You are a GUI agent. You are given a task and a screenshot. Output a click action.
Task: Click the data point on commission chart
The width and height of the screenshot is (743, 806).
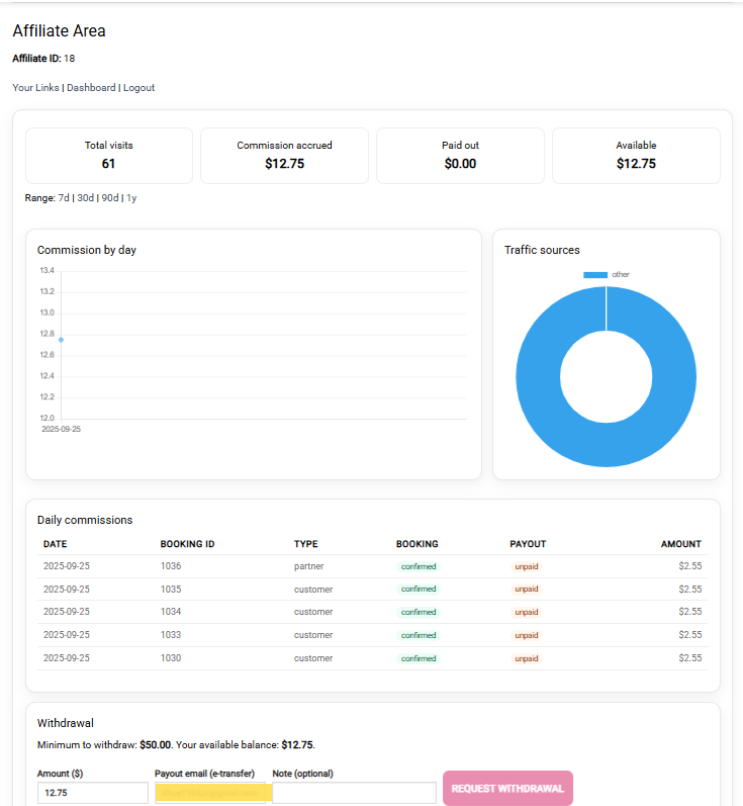[61, 340]
